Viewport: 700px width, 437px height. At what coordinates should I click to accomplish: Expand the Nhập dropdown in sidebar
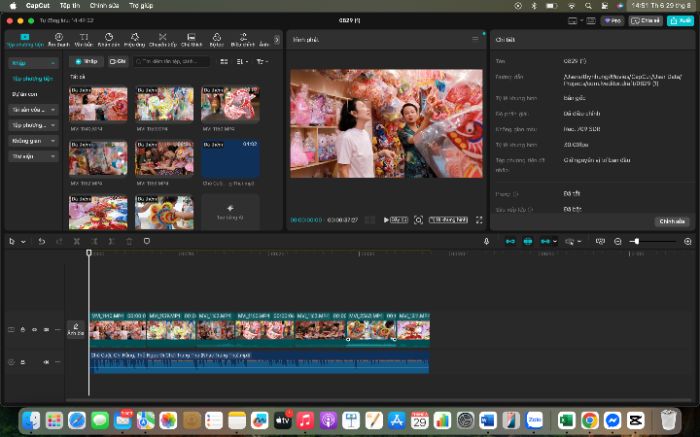click(x=33, y=63)
